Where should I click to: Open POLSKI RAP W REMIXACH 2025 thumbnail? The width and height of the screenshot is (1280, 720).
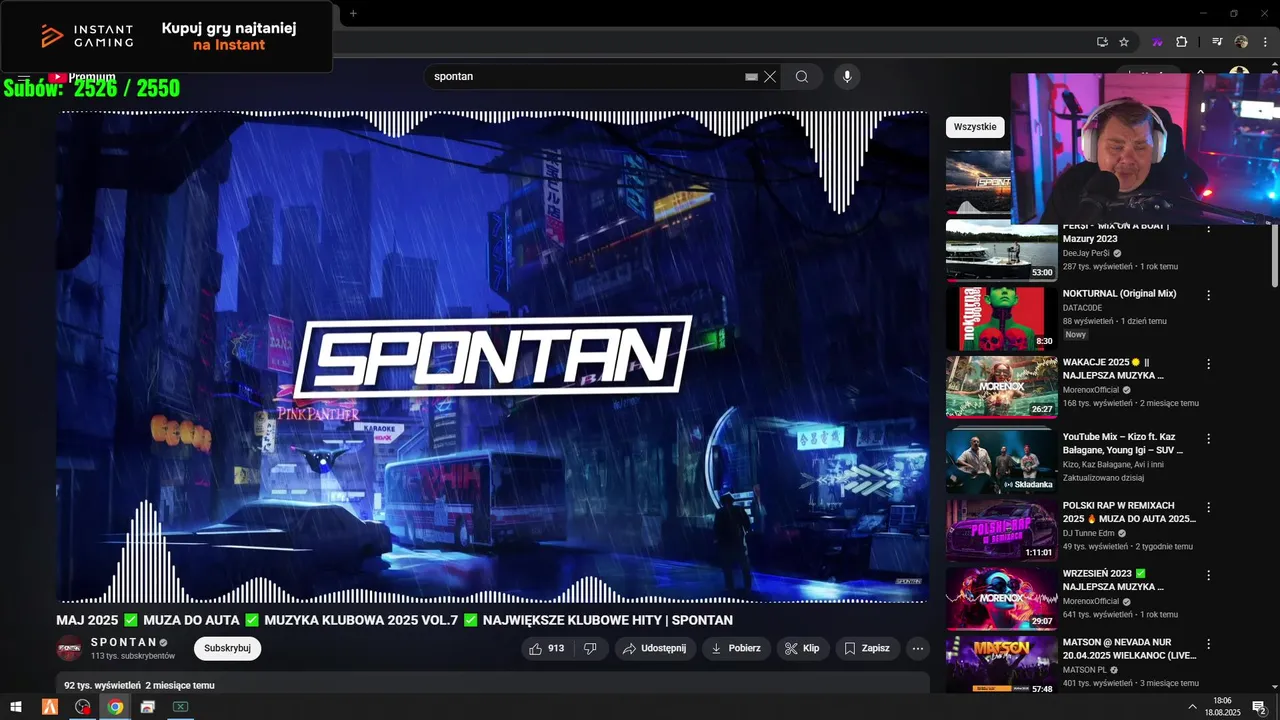click(x=1001, y=530)
